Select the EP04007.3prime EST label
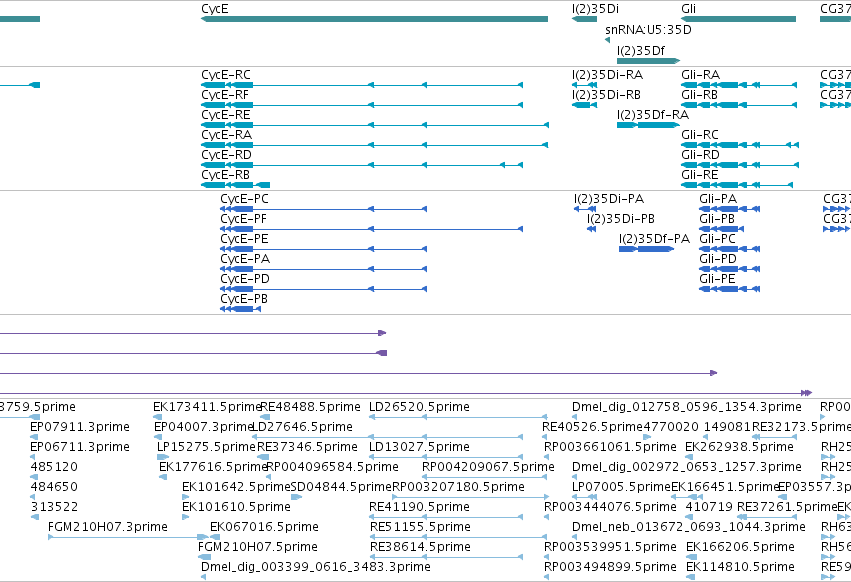Image resolution: width=851 pixels, height=582 pixels. 204,427
